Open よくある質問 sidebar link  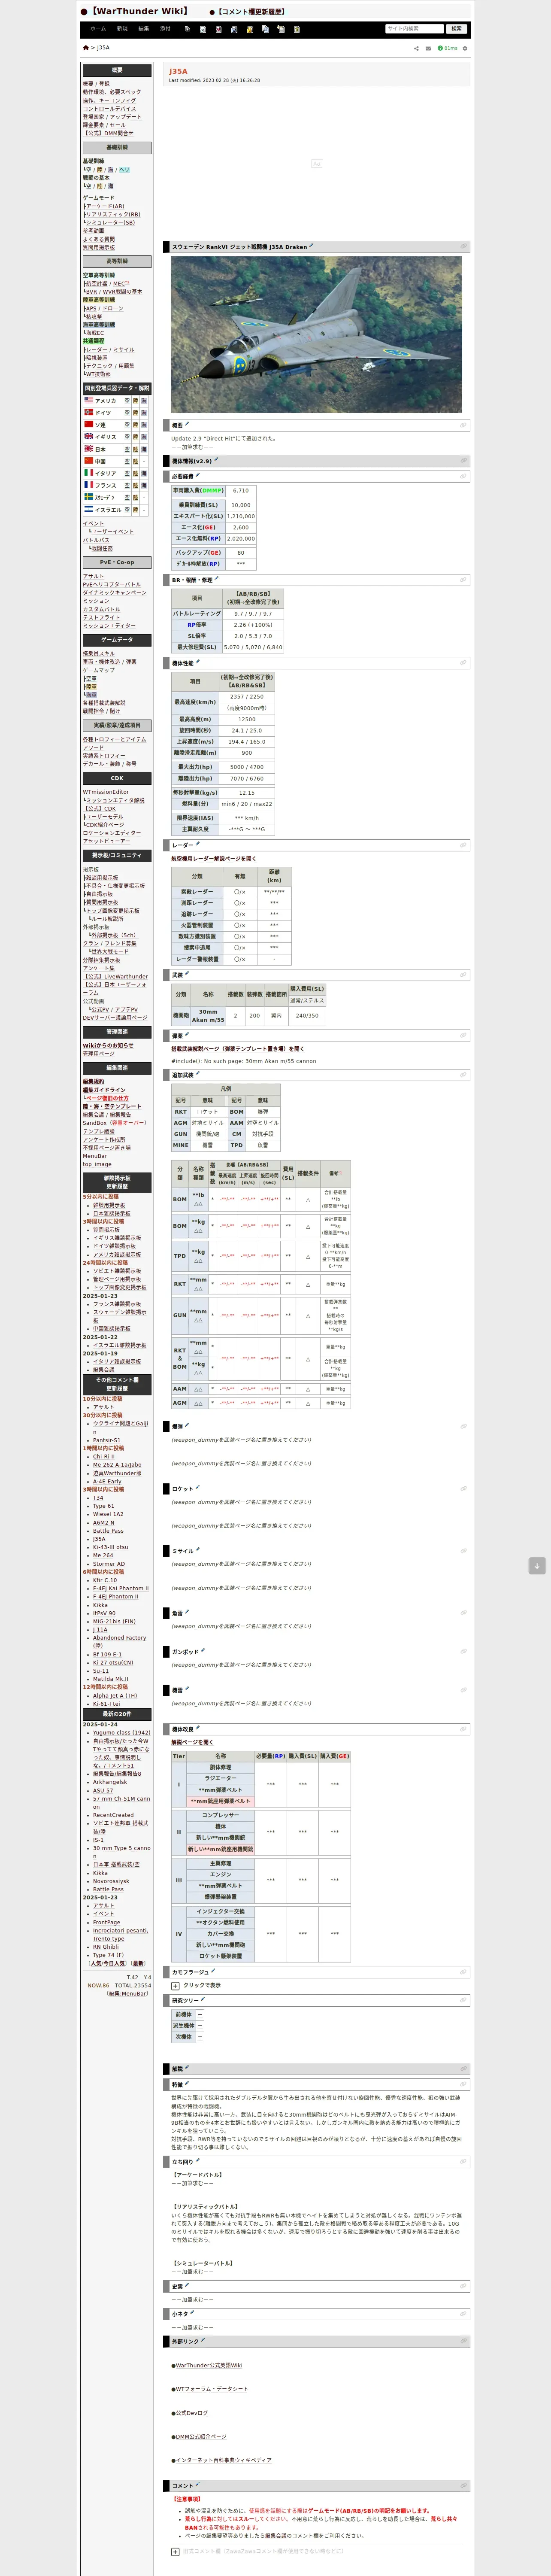pos(99,239)
